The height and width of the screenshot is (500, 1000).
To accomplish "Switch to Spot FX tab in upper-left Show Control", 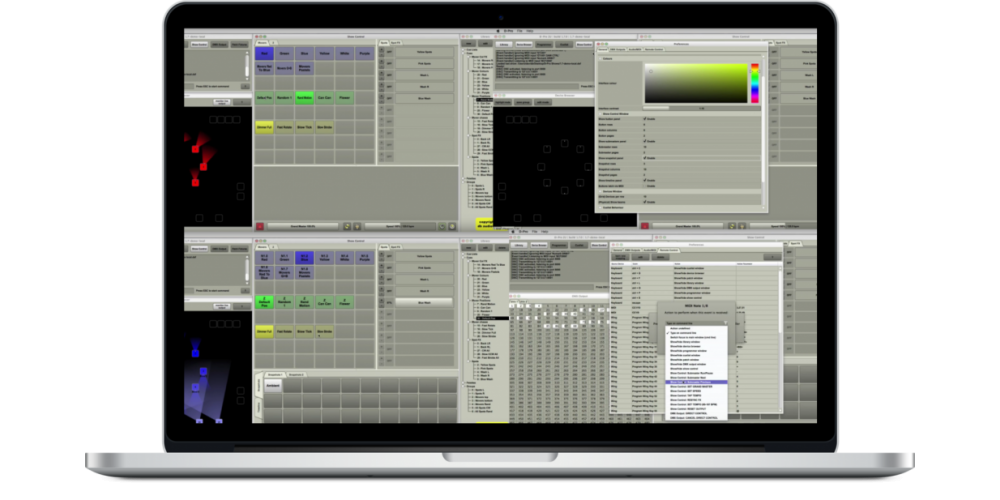I will click(397, 42).
